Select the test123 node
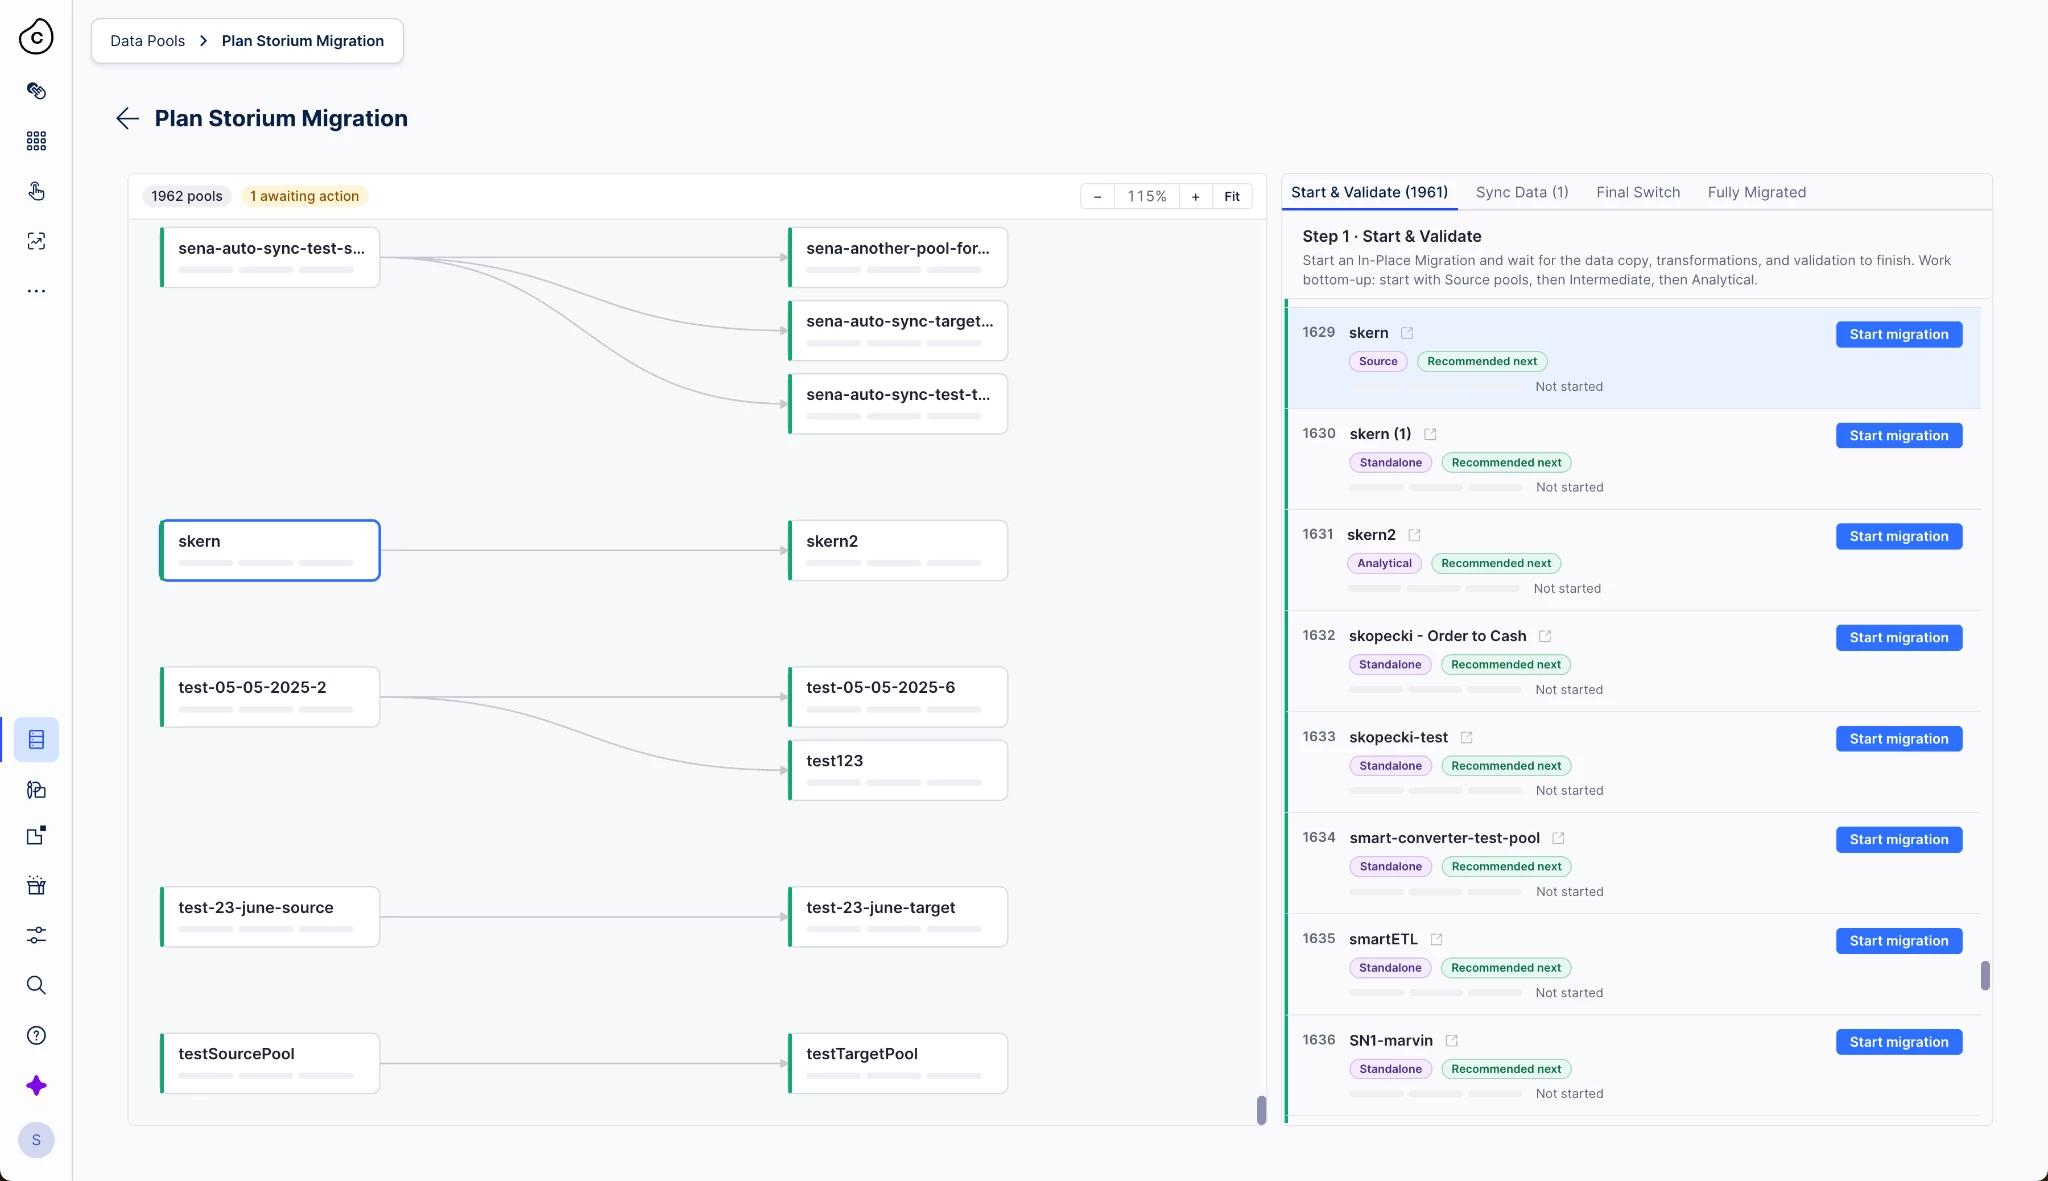Image resolution: width=2048 pixels, height=1181 pixels. click(898, 770)
